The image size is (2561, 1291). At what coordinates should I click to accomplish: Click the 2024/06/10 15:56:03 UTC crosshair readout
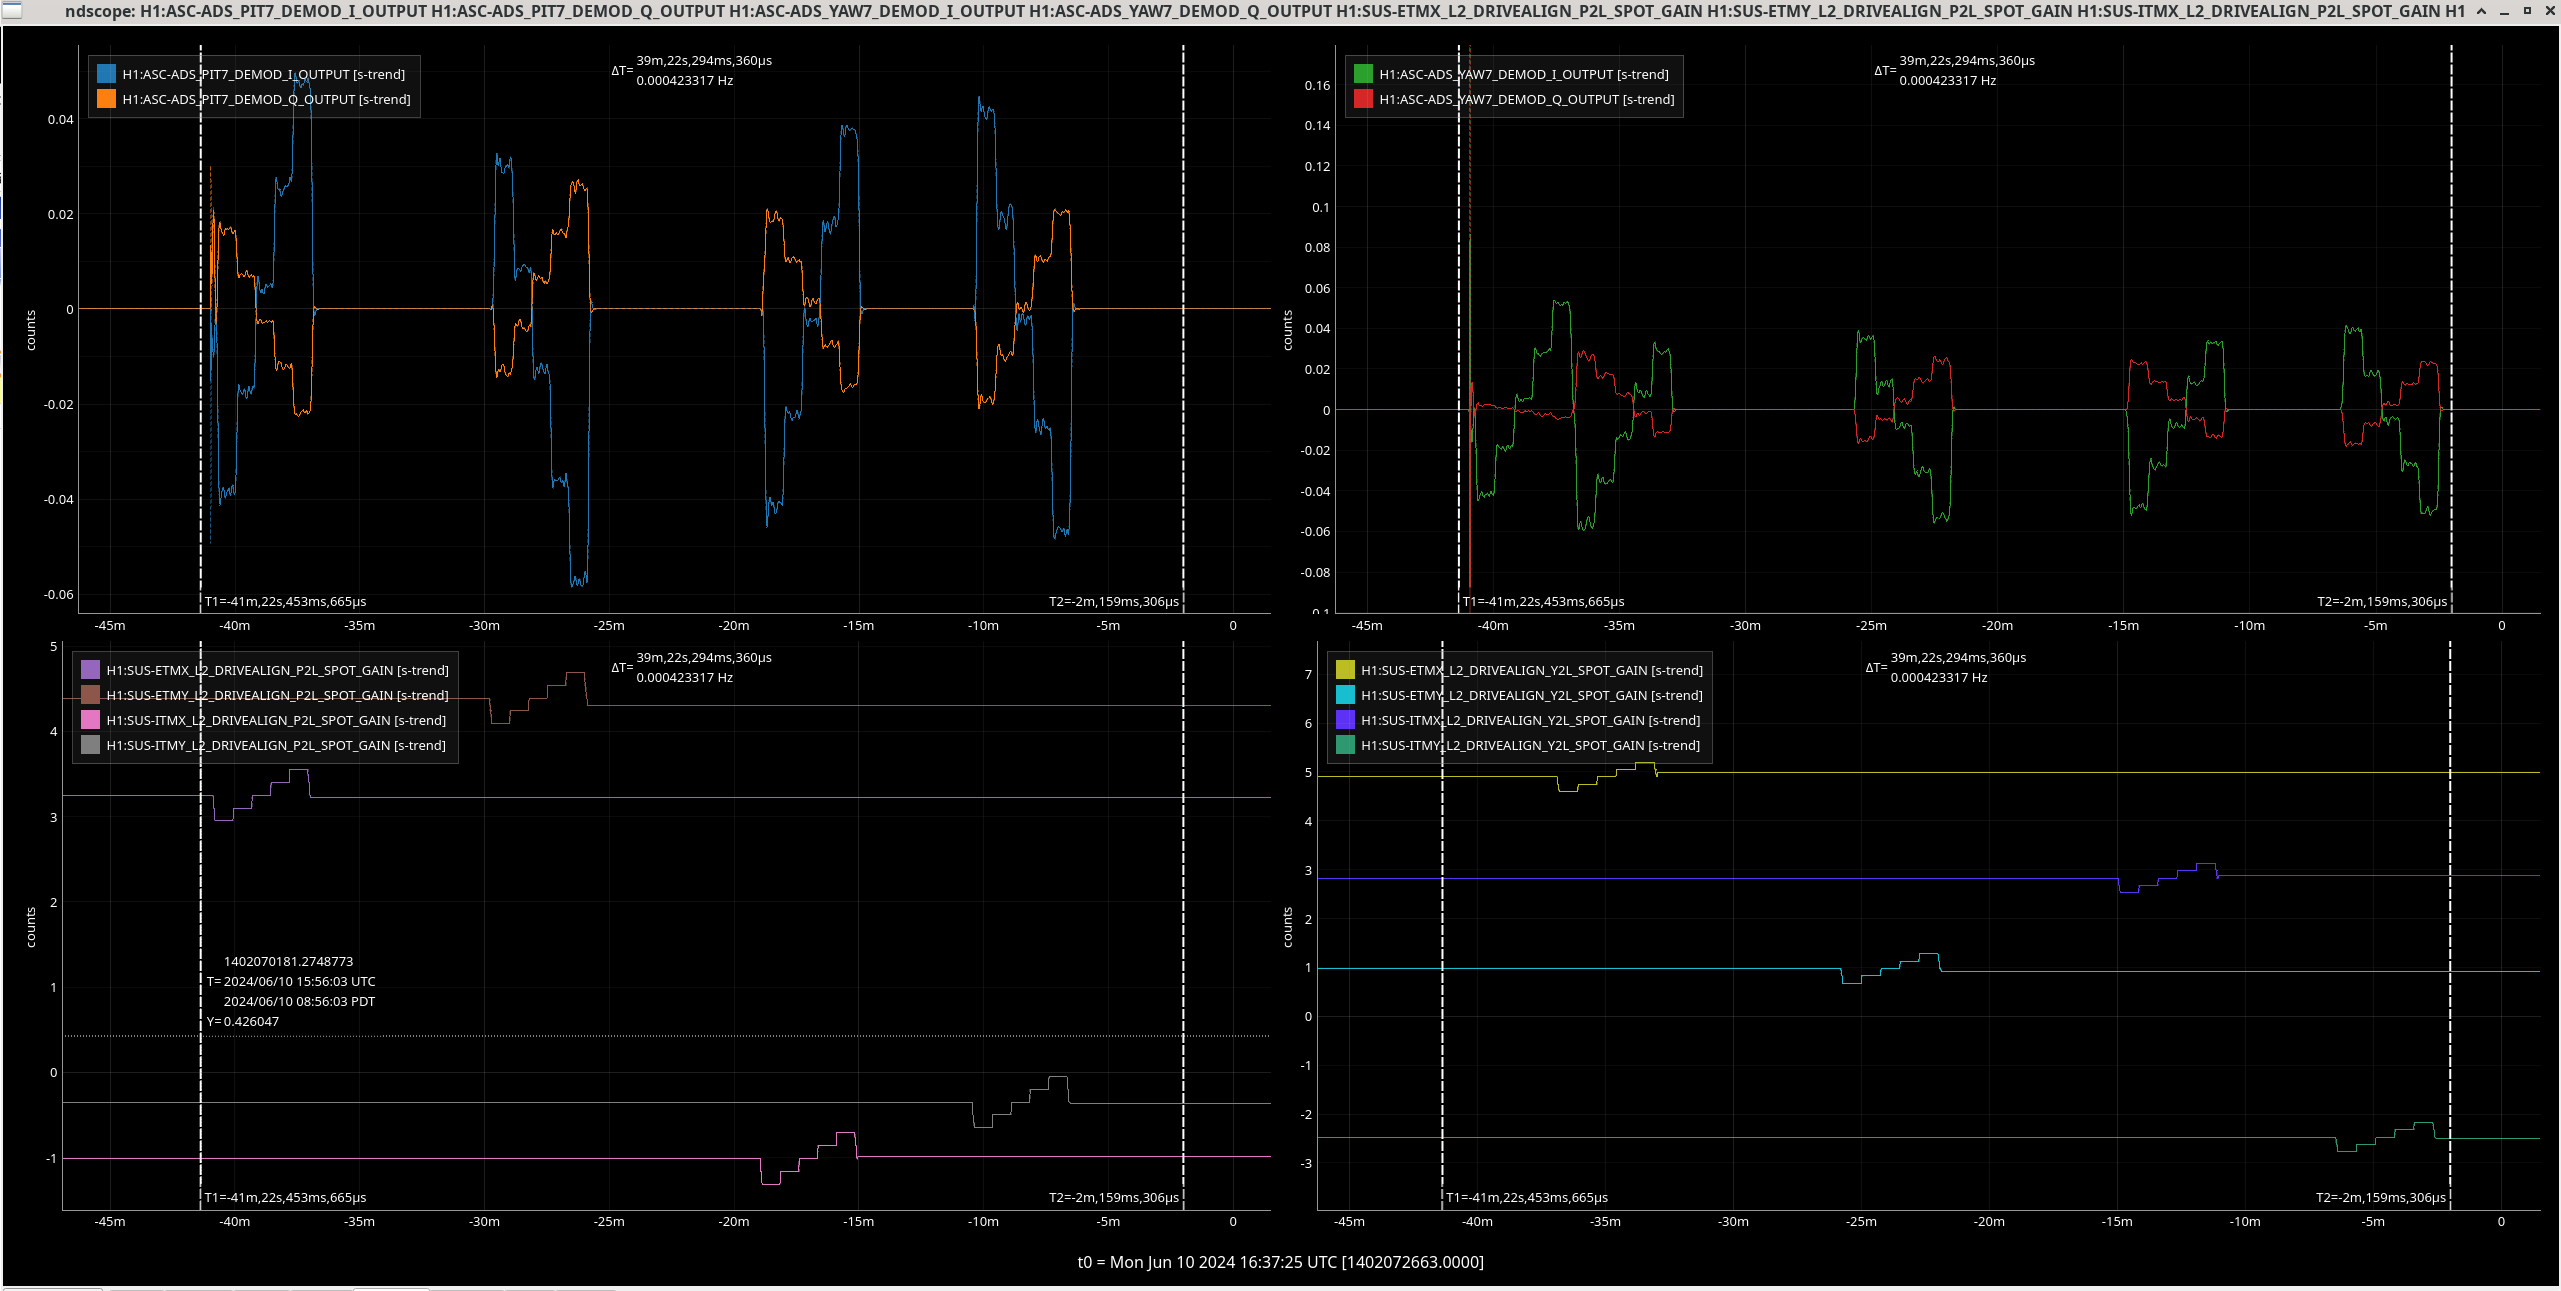tap(299, 981)
